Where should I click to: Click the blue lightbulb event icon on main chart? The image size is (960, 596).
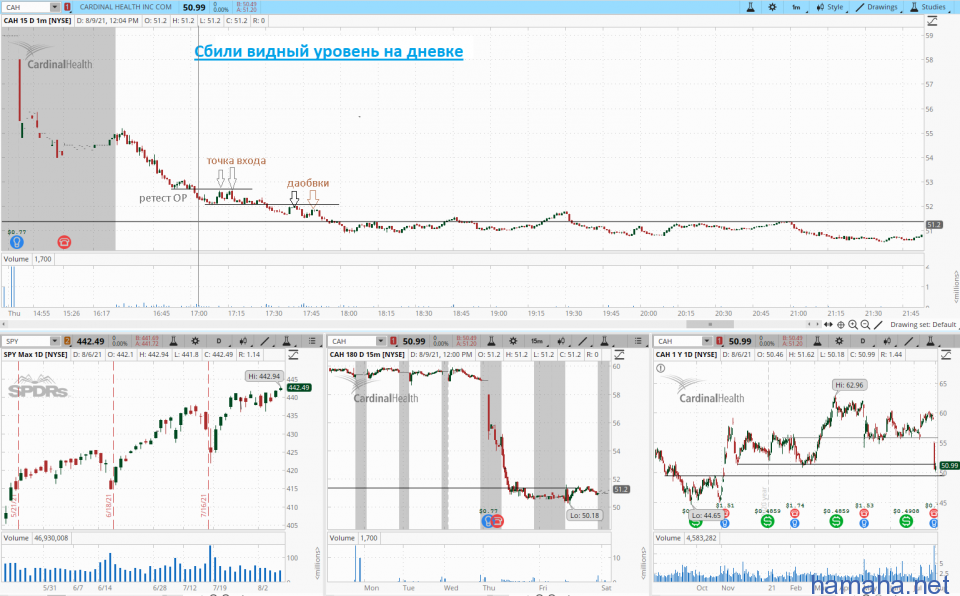[17, 242]
